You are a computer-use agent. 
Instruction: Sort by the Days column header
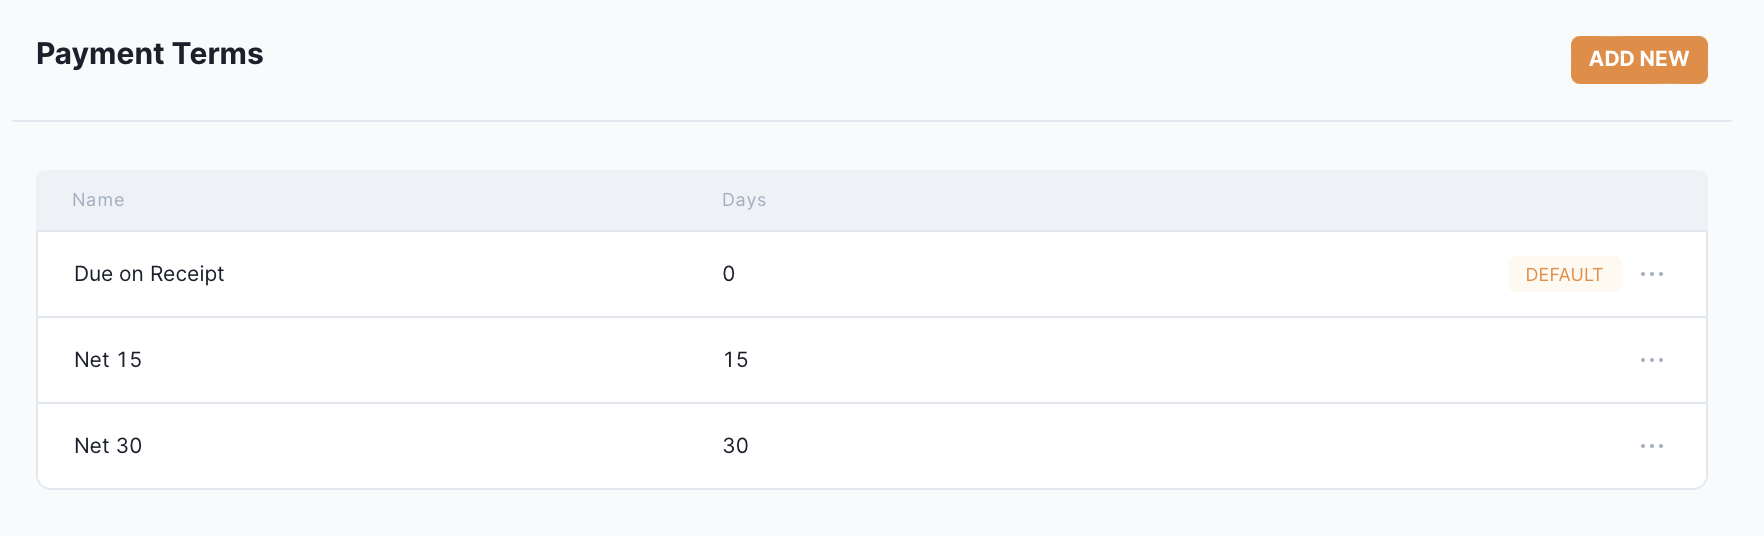[743, 200]
